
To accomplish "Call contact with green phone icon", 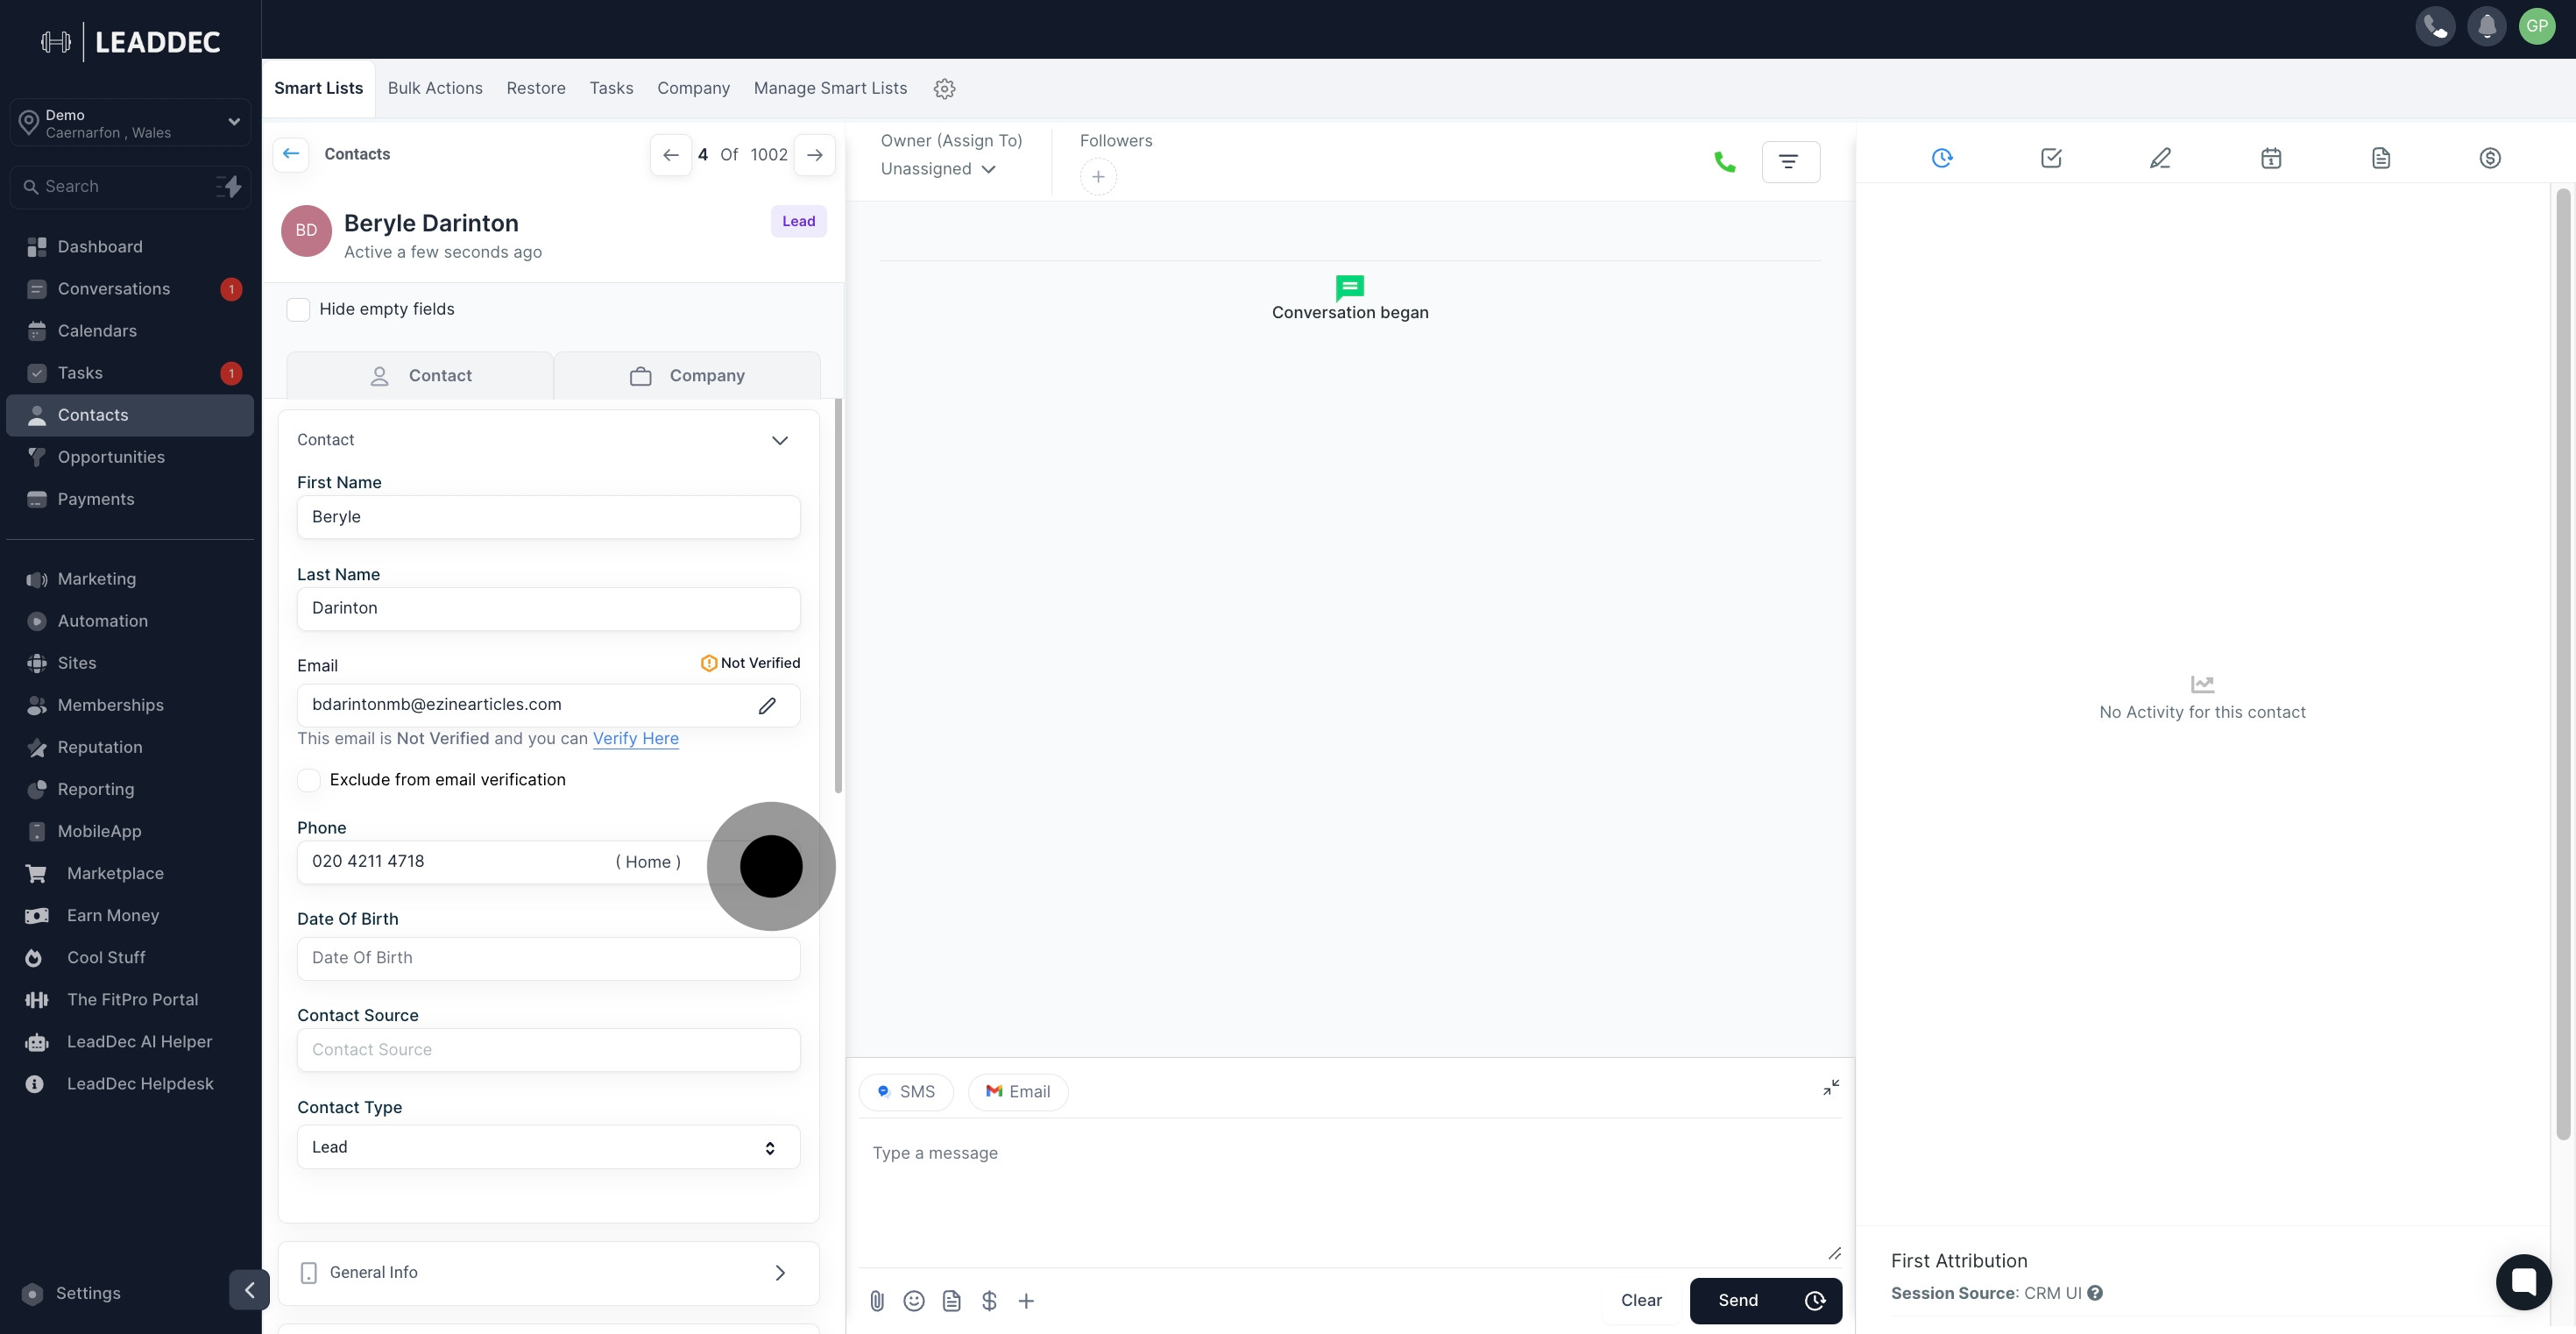I will [x=1724, y=162].
